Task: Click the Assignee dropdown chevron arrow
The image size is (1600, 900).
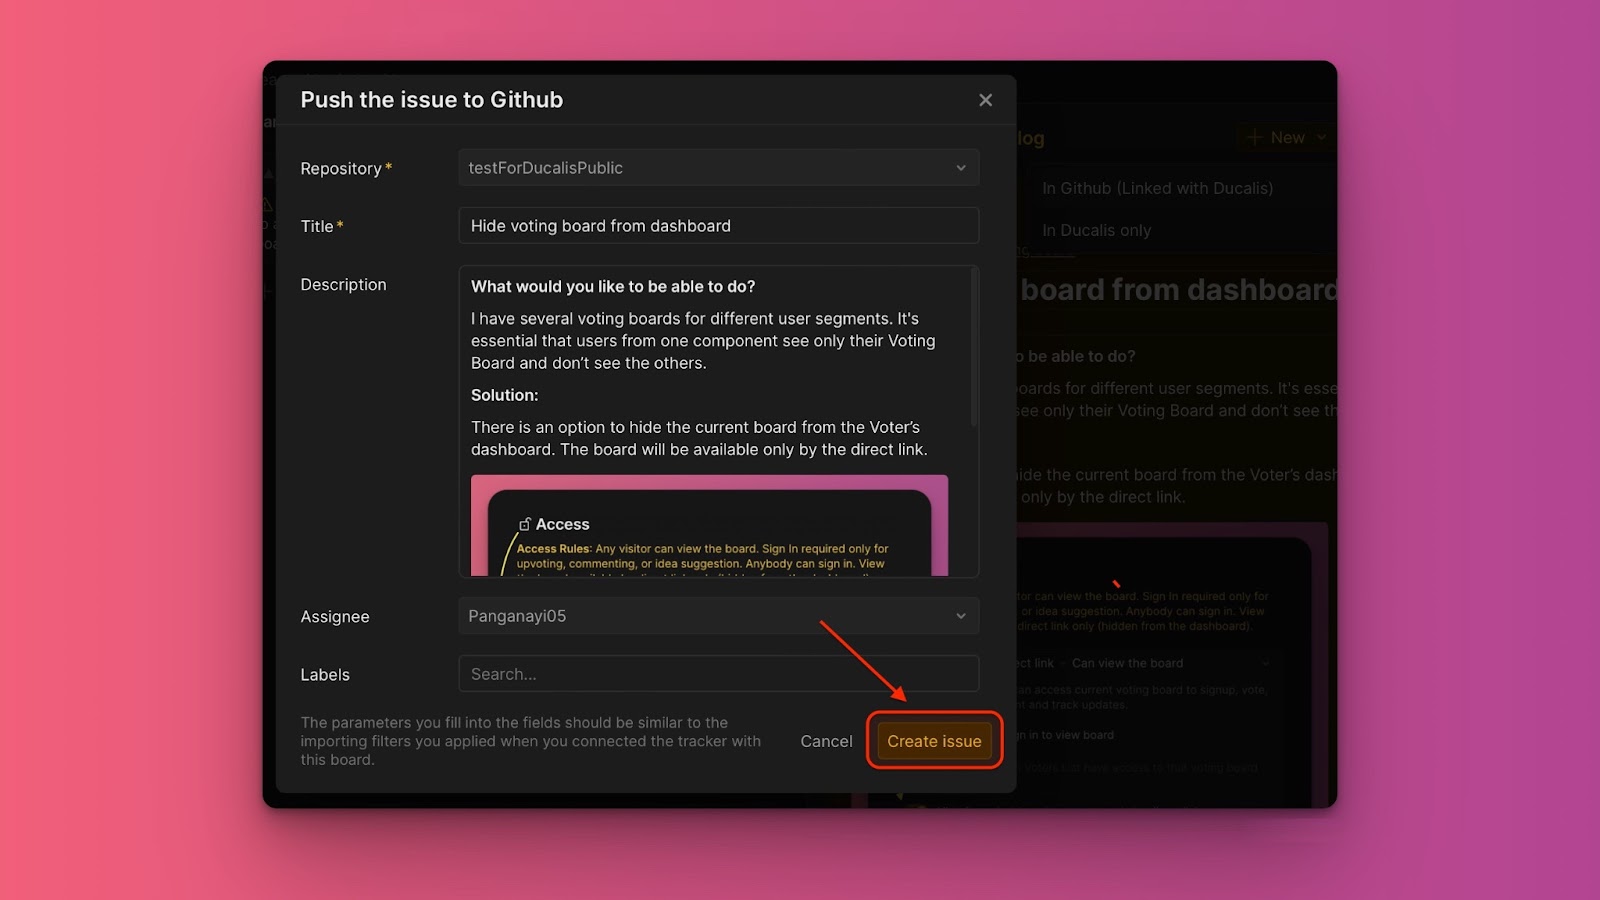Action: [961, 616]
